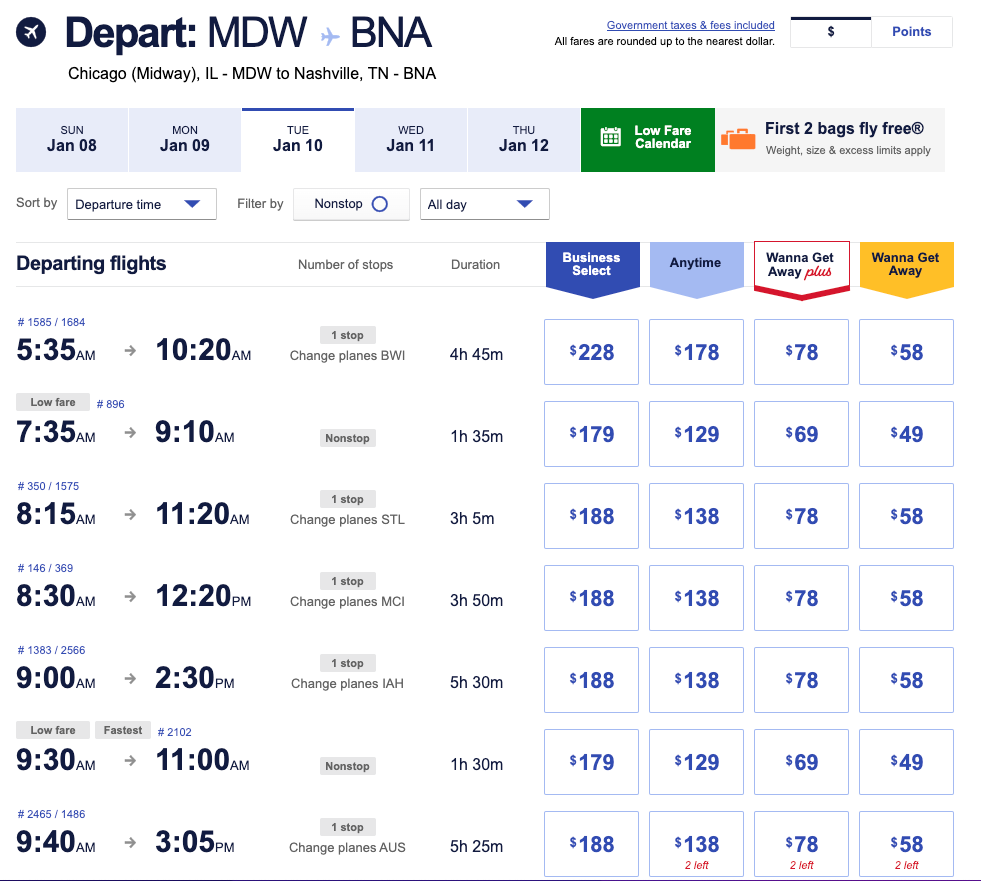Click the arrow icon in the 5:35AM flight row
981x881 pixels.
(130, 352)
